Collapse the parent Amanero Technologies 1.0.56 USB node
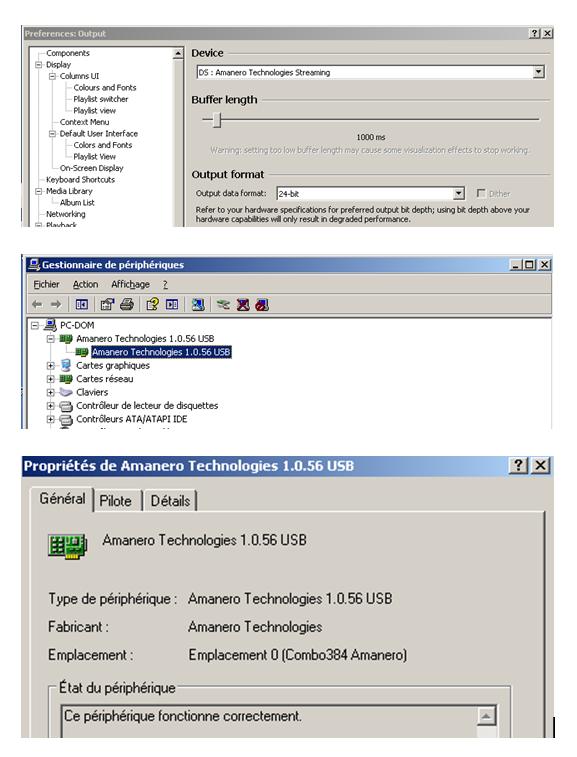Screen dimensions: 577x757 [x=50, y=339]
